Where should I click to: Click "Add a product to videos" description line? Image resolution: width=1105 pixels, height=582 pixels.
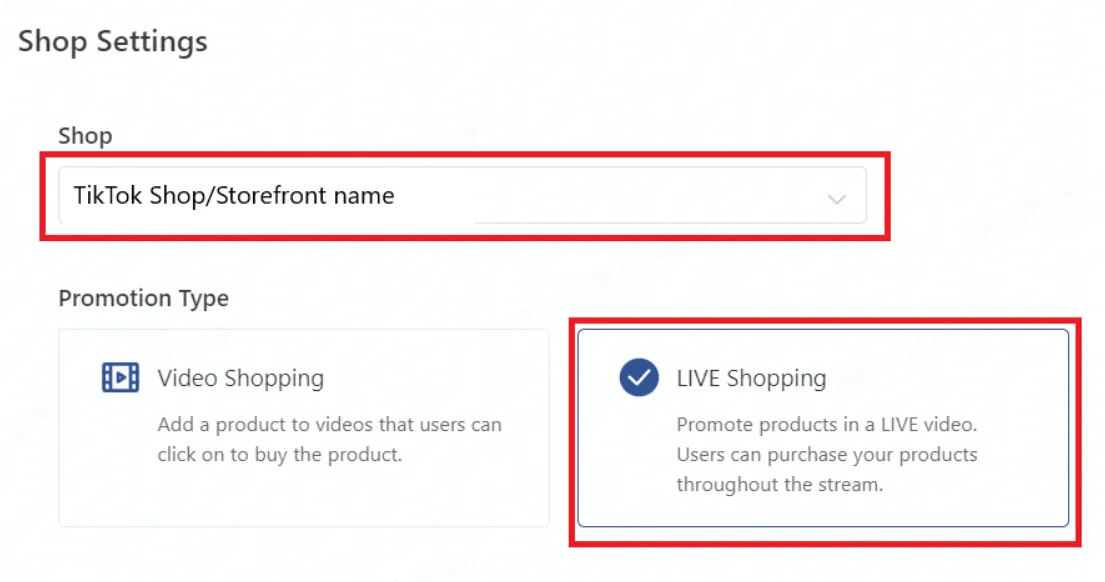pyautogui.click(x=330, y=425)
